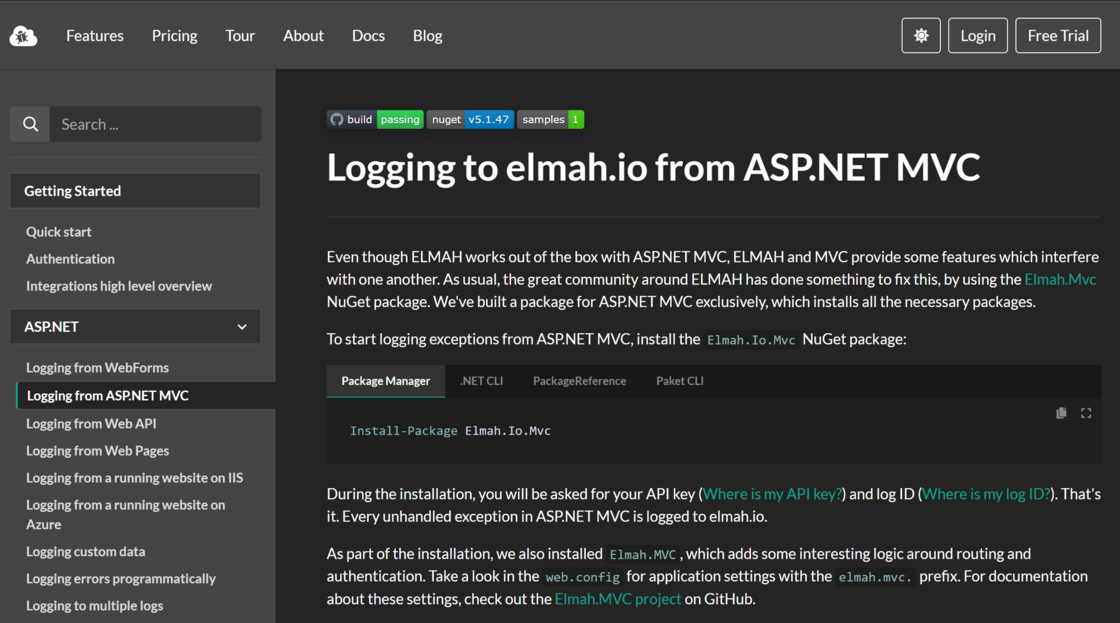This screenshot has height=623, width=1120.
Task: Navigate to Docs
Action: coord(369,36)
